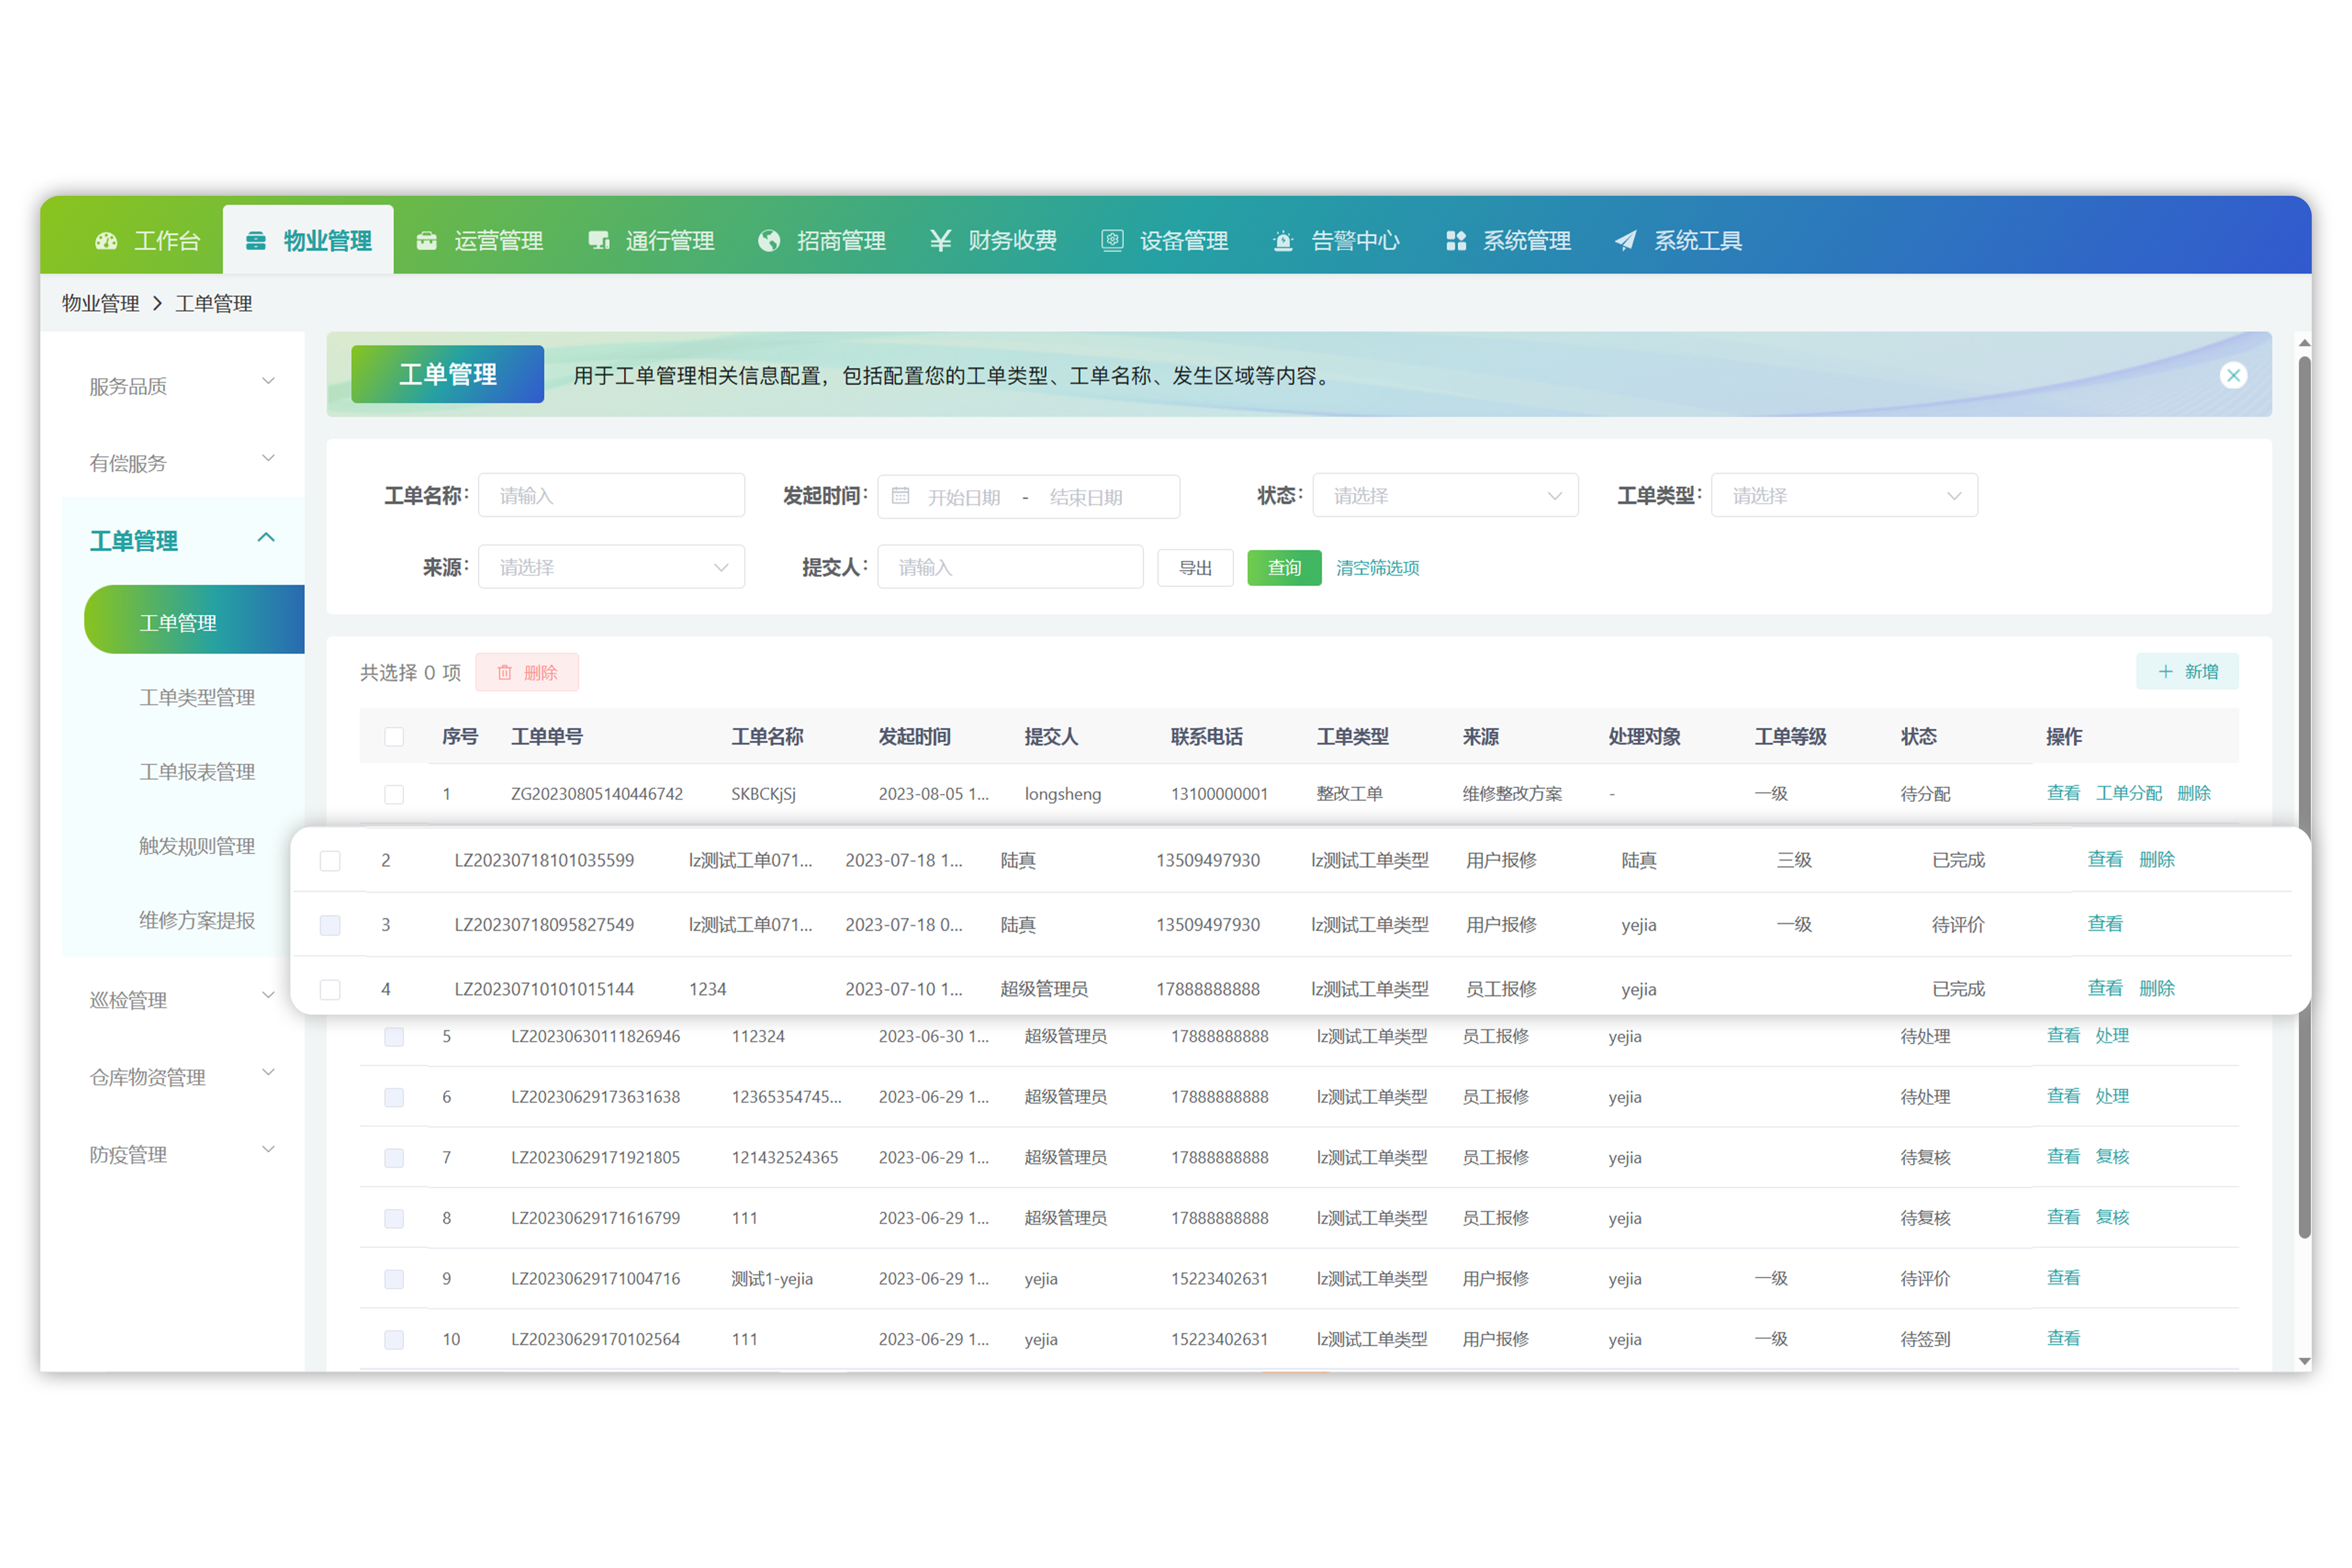Click the batch 删除 button
Screen dimensions: 2352x1568
(527, 672)
